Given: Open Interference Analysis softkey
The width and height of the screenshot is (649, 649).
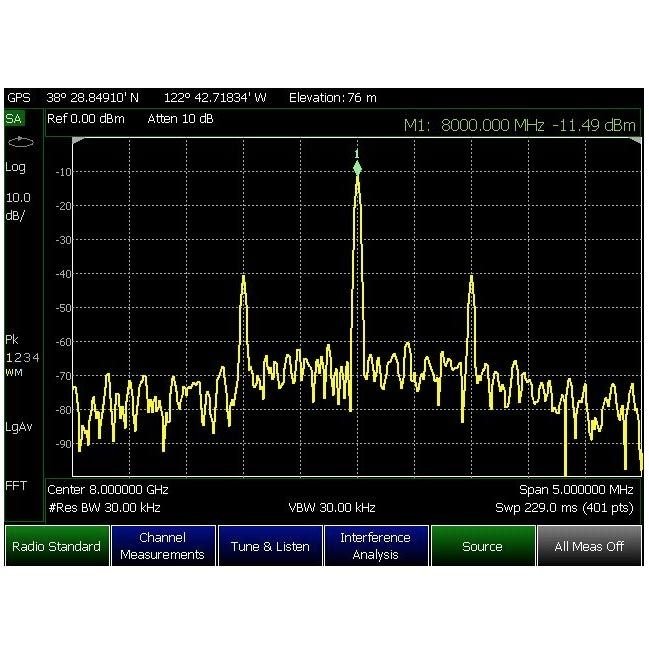Looking at the screenshot, I should point(376,546).
